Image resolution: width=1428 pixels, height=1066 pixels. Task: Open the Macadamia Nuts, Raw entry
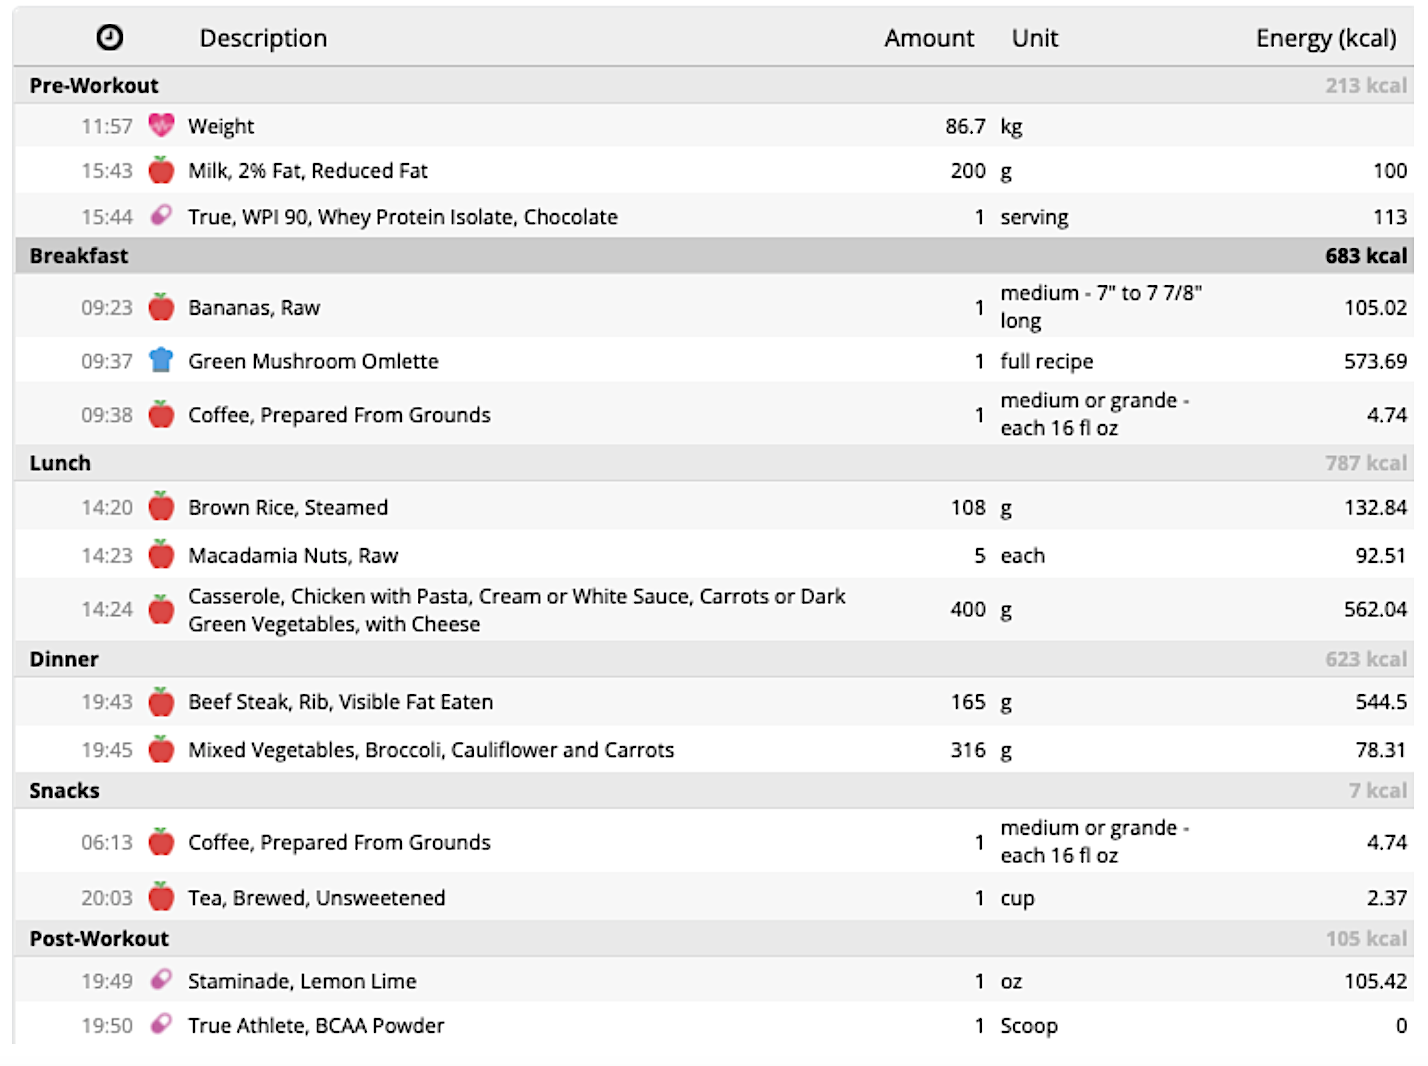pyautogui.click(x=292, y=555)
